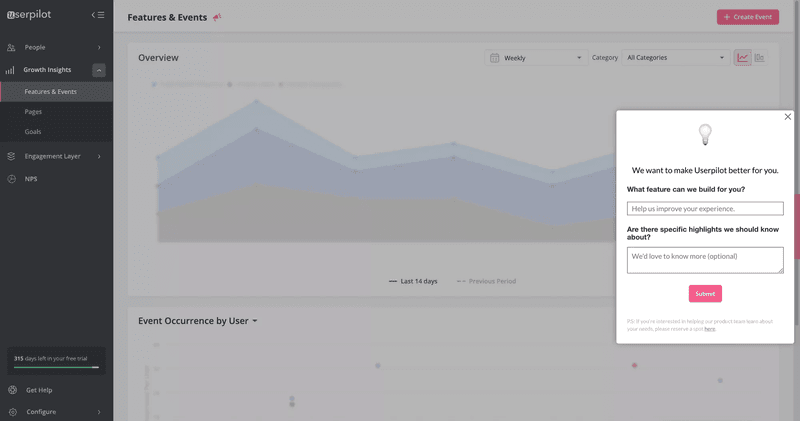Click the Configure gear icon
The width and height of the screenshot is (800, 421).
pos(11,412)
